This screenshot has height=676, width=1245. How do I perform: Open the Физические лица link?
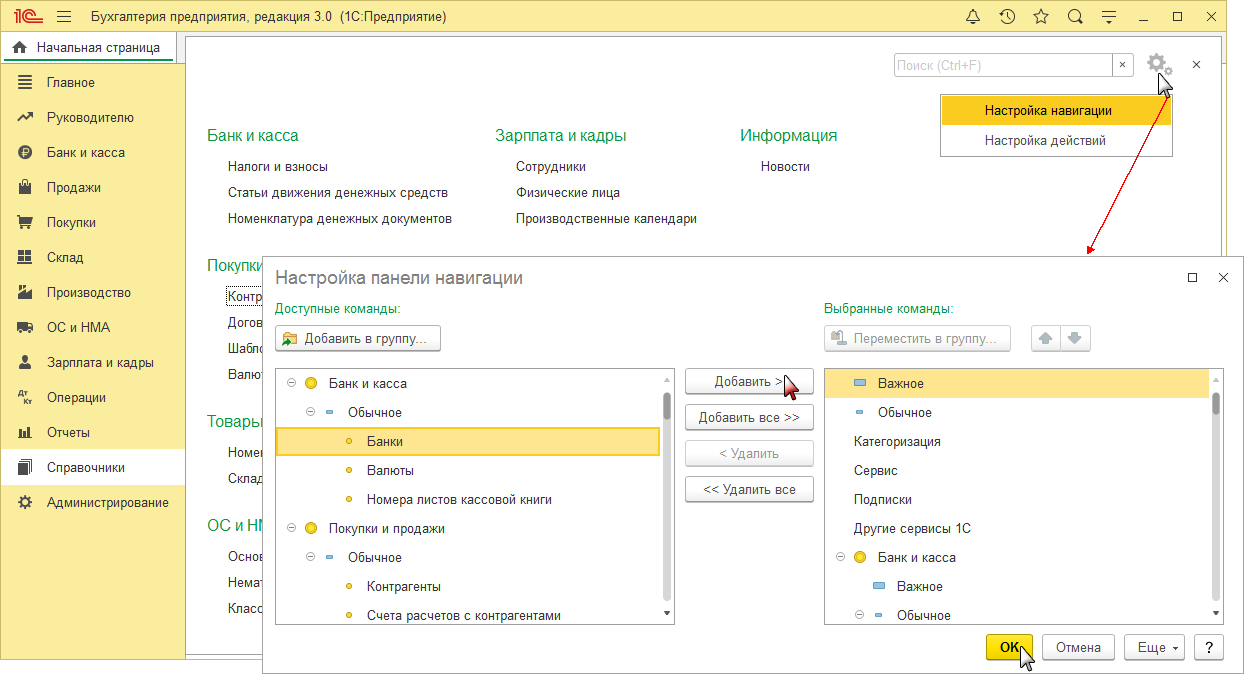[x=568, y=193]
